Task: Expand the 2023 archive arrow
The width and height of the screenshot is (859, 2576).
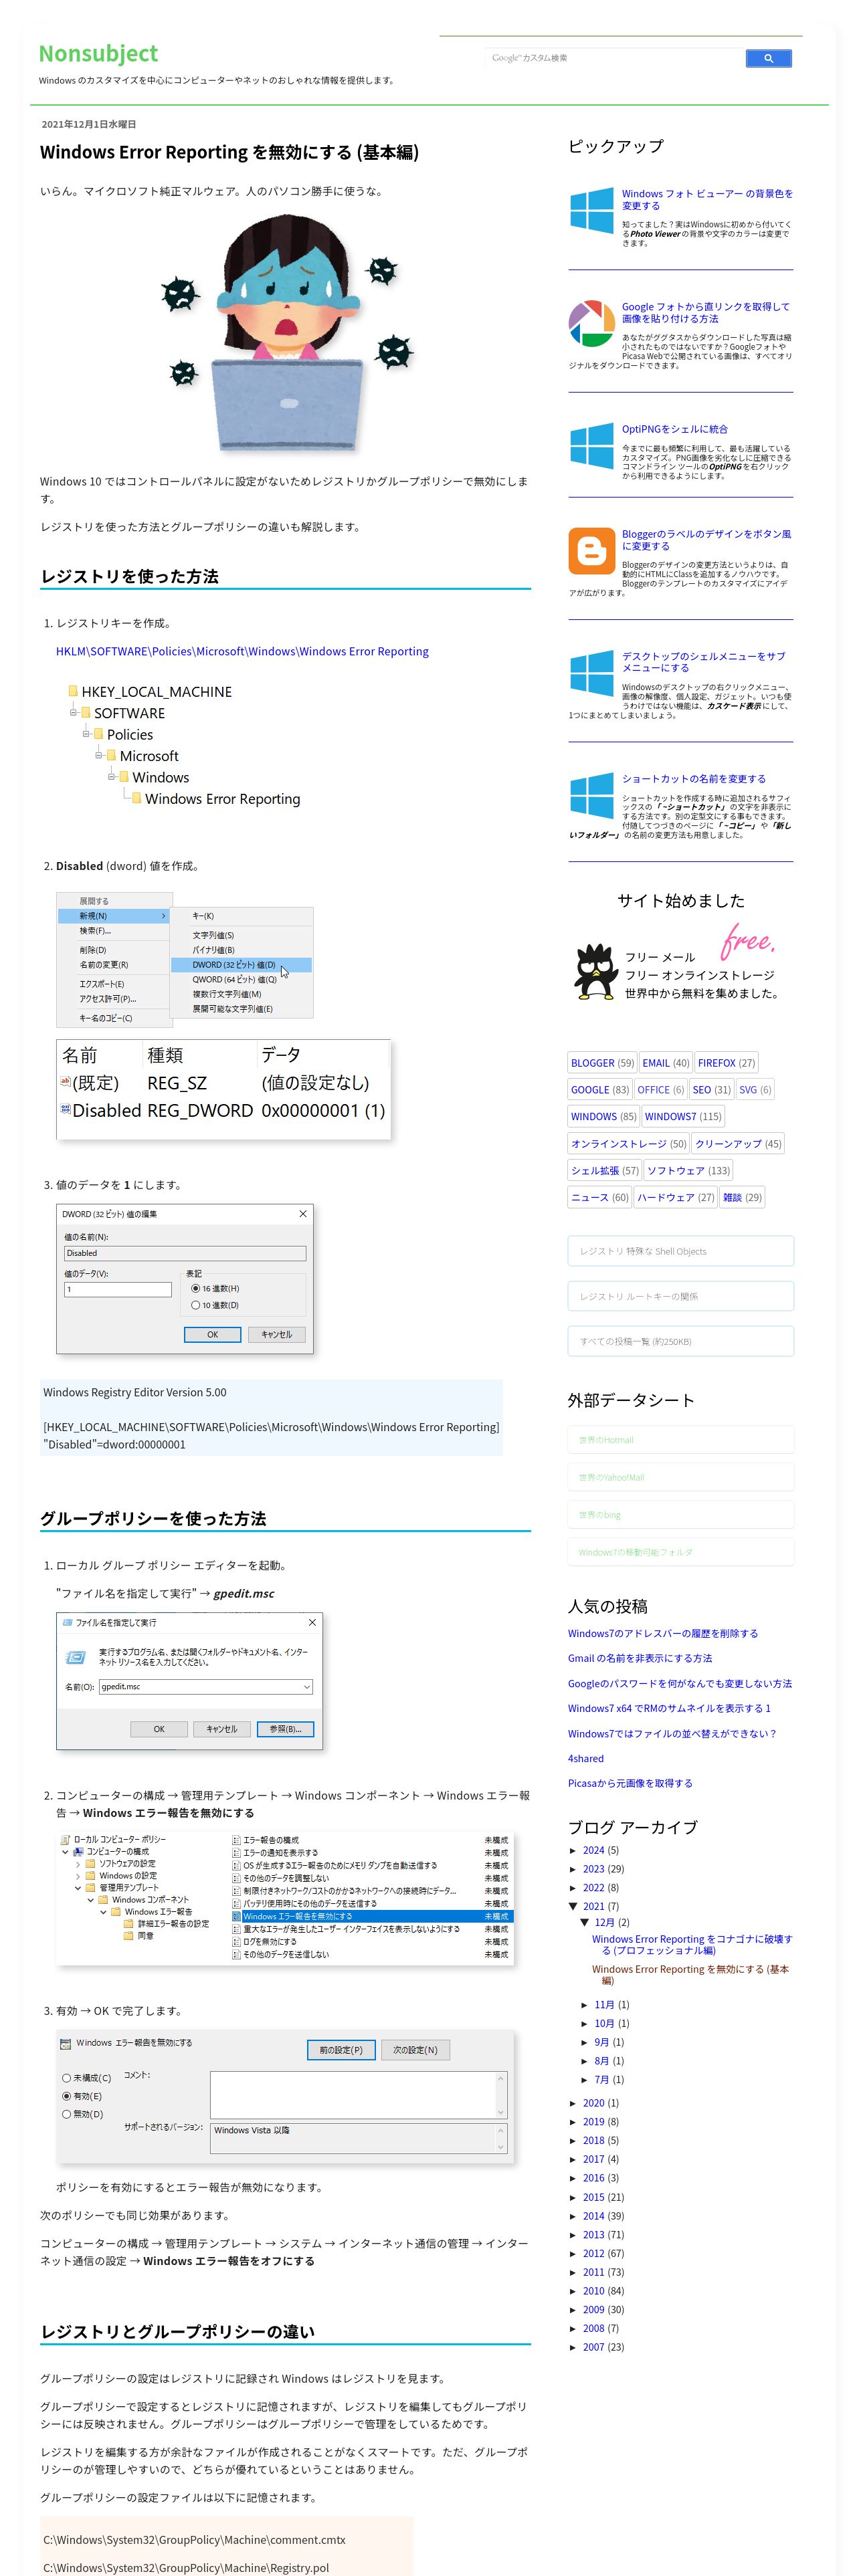Action: [x=573, y=1869]
